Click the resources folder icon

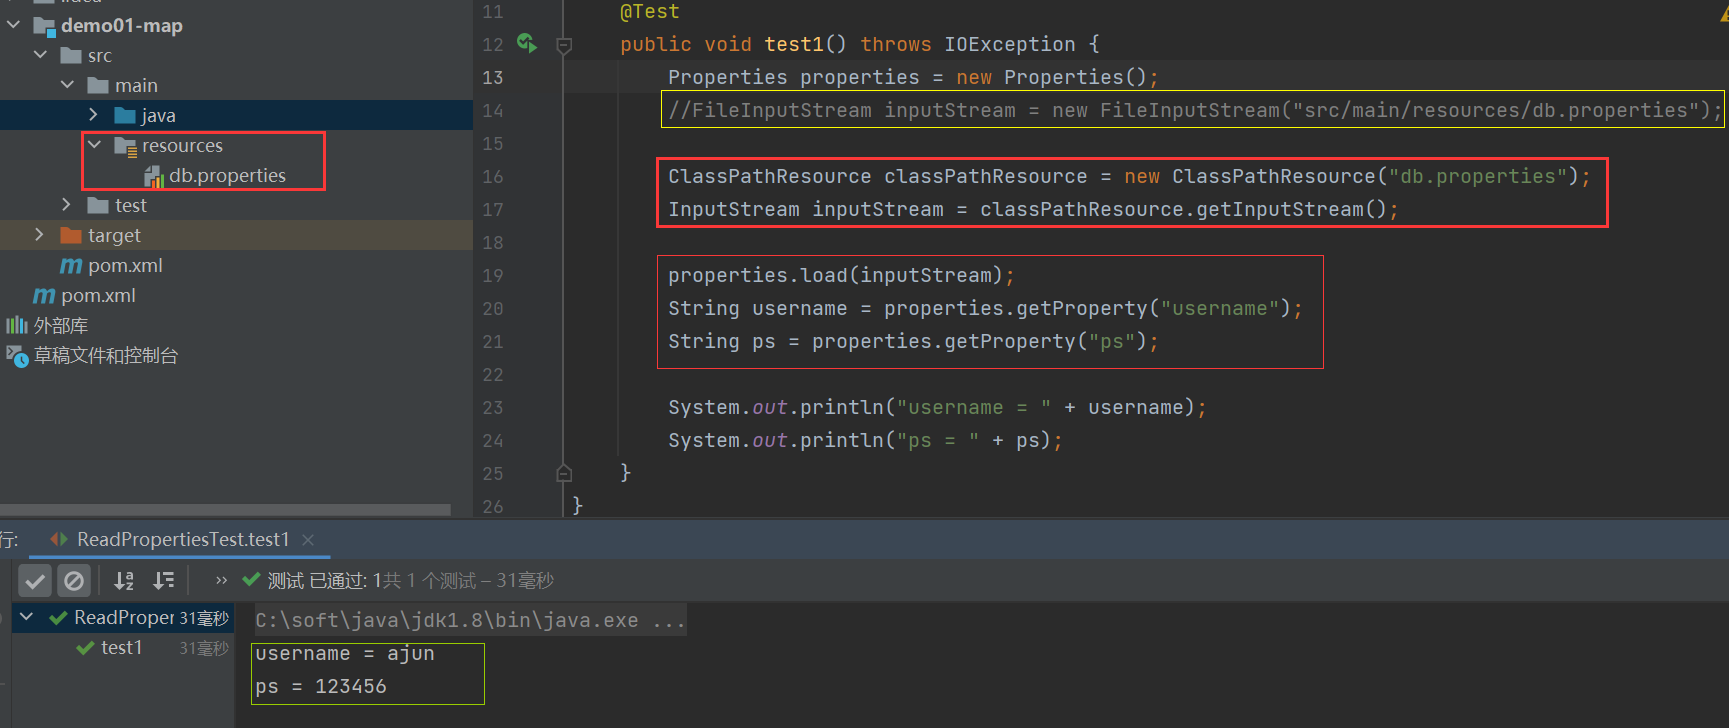tap(126, 146)
